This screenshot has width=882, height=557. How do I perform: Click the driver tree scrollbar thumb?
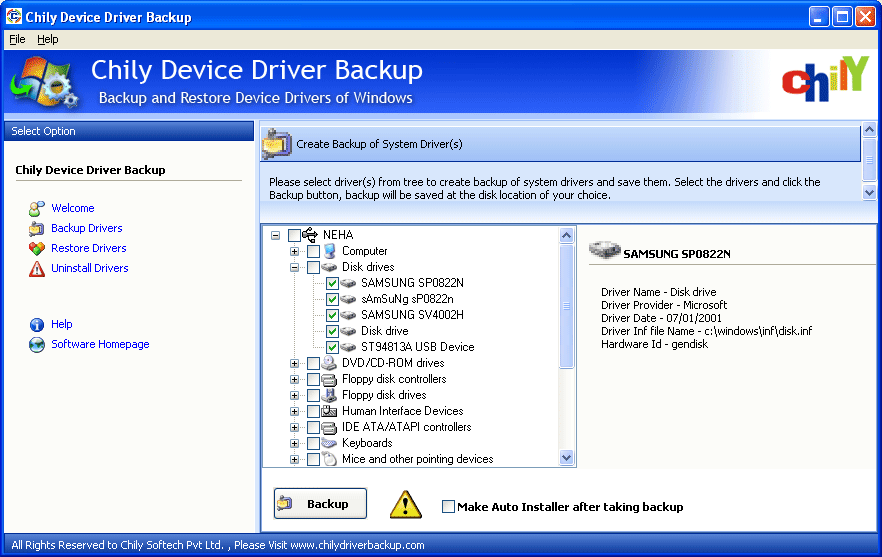click(566, 306)
